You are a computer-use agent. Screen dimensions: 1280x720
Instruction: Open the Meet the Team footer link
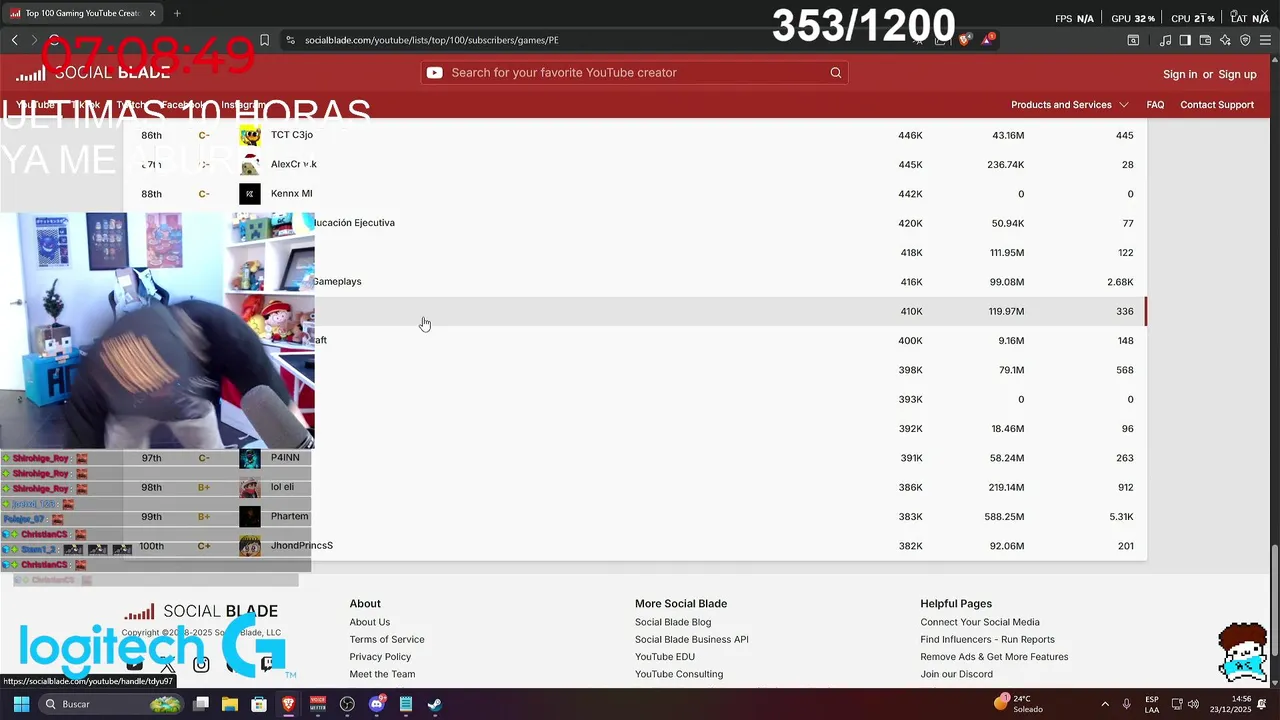click(382, 674)
